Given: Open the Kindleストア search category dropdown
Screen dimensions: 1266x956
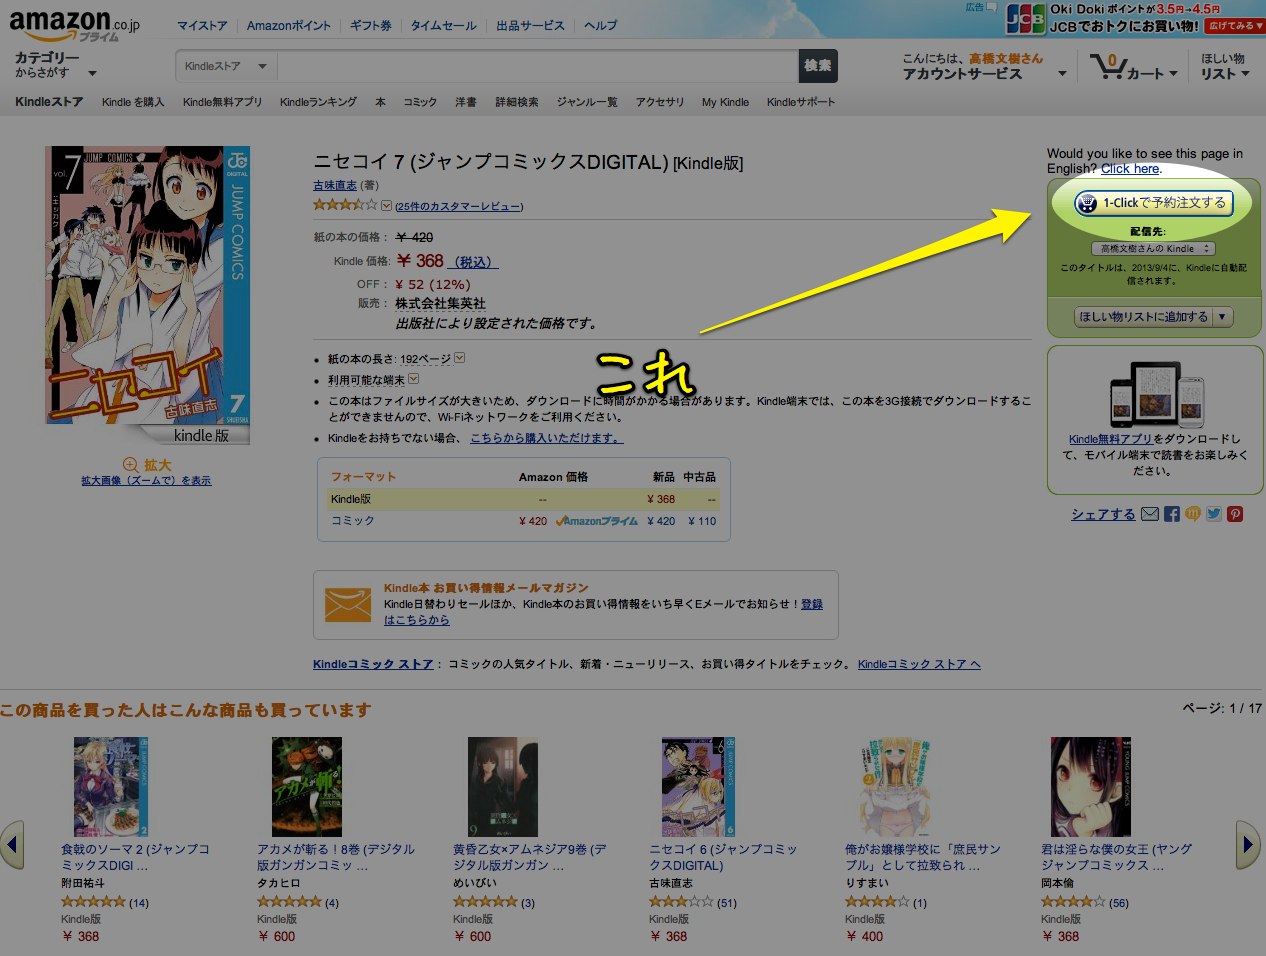Looking at the screenshot, I should (x=226, y=67).
